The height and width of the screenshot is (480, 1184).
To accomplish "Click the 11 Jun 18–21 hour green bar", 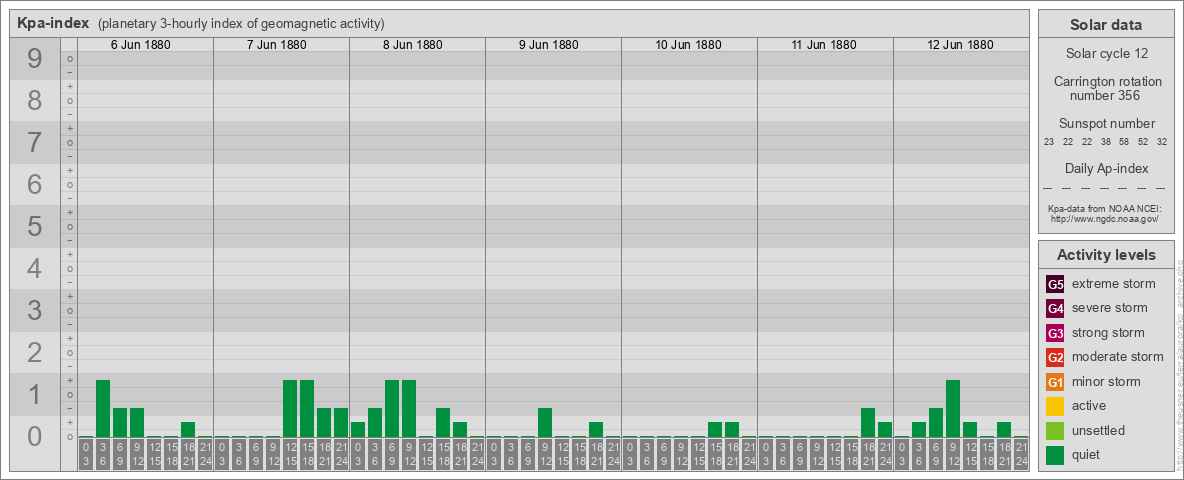I will point(868,423).
